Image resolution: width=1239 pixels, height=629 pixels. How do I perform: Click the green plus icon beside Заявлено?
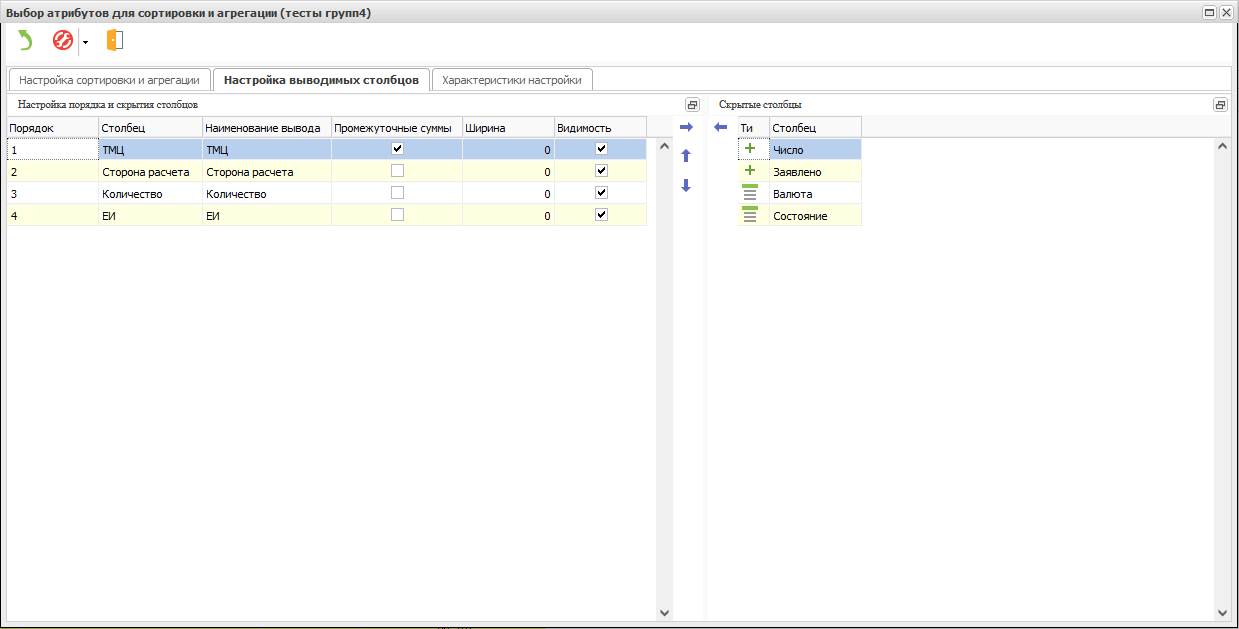tap(750, 171)
